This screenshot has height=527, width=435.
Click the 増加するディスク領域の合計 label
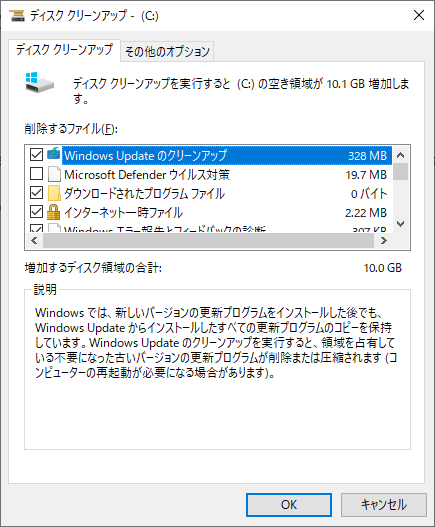[93, 268]
